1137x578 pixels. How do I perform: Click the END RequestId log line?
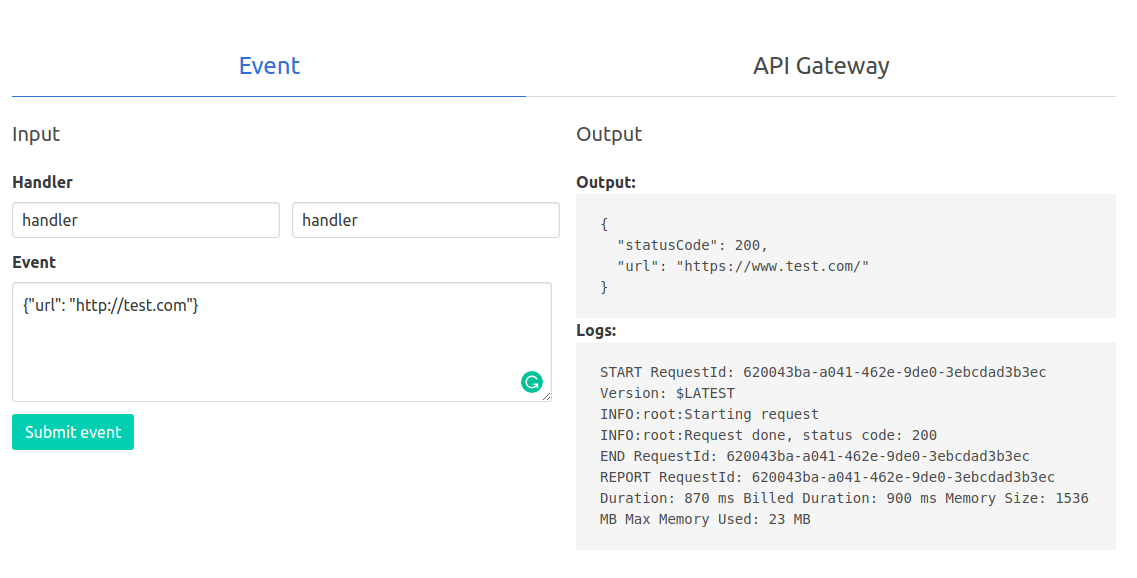click(814, 456)
